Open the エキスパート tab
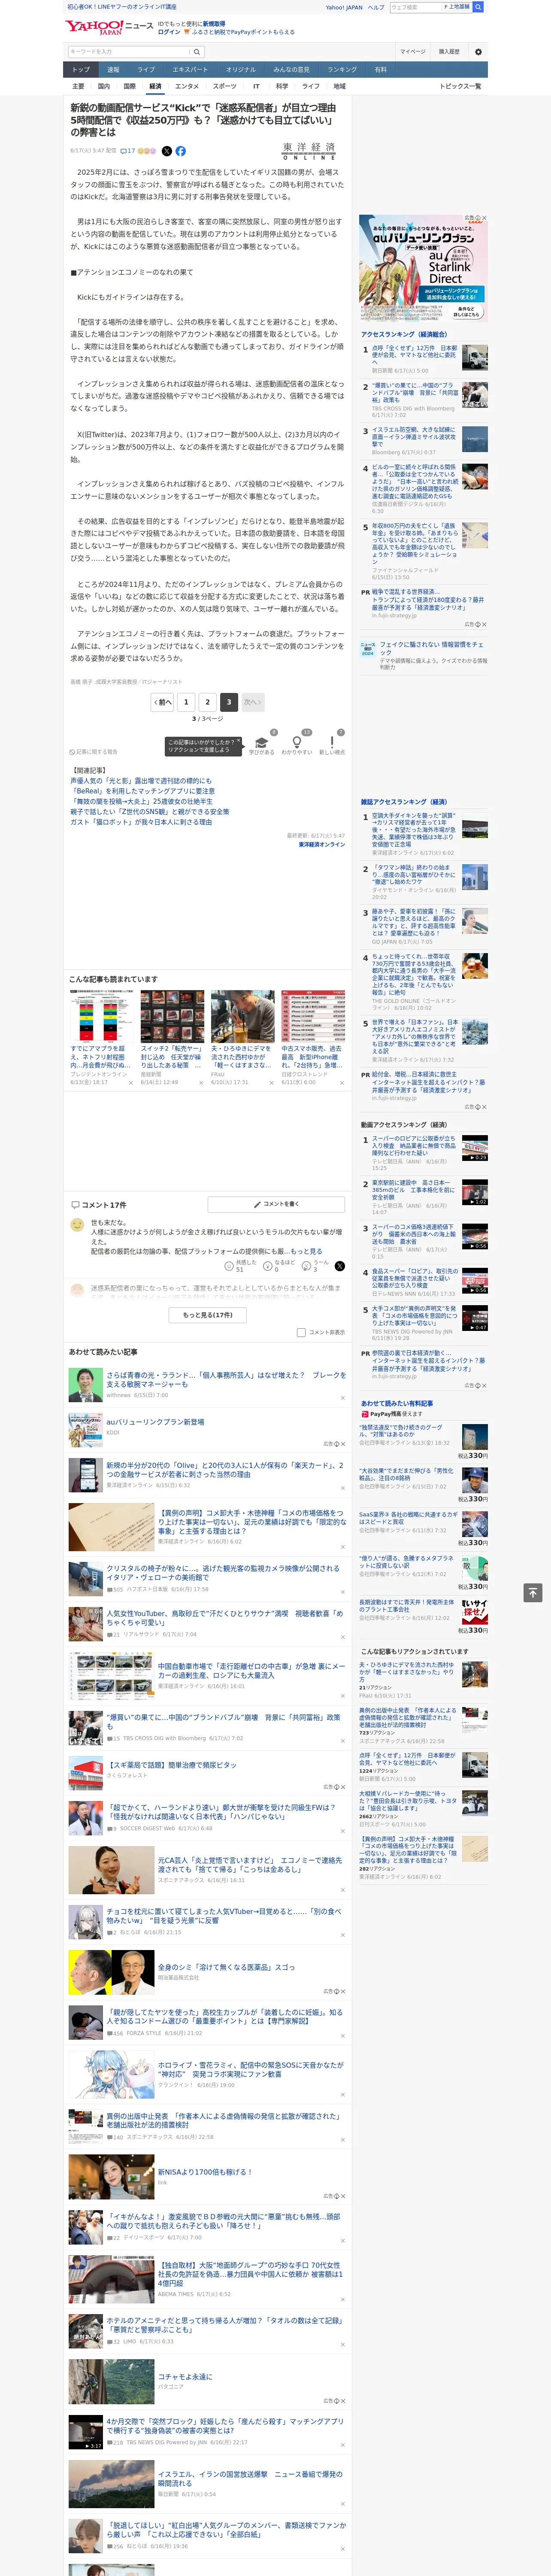This screenshot has width=551, height=2576. (190, 70)
